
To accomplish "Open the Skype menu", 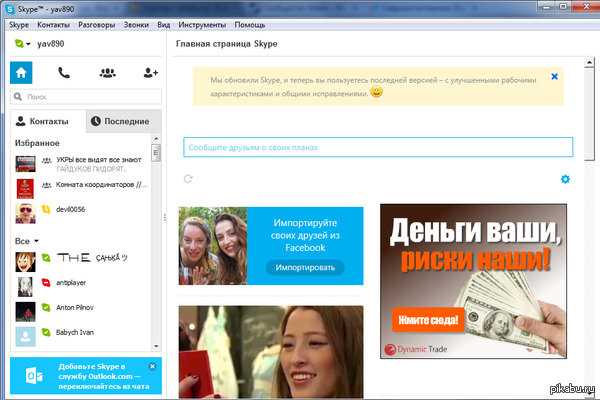I will (19, 25).
